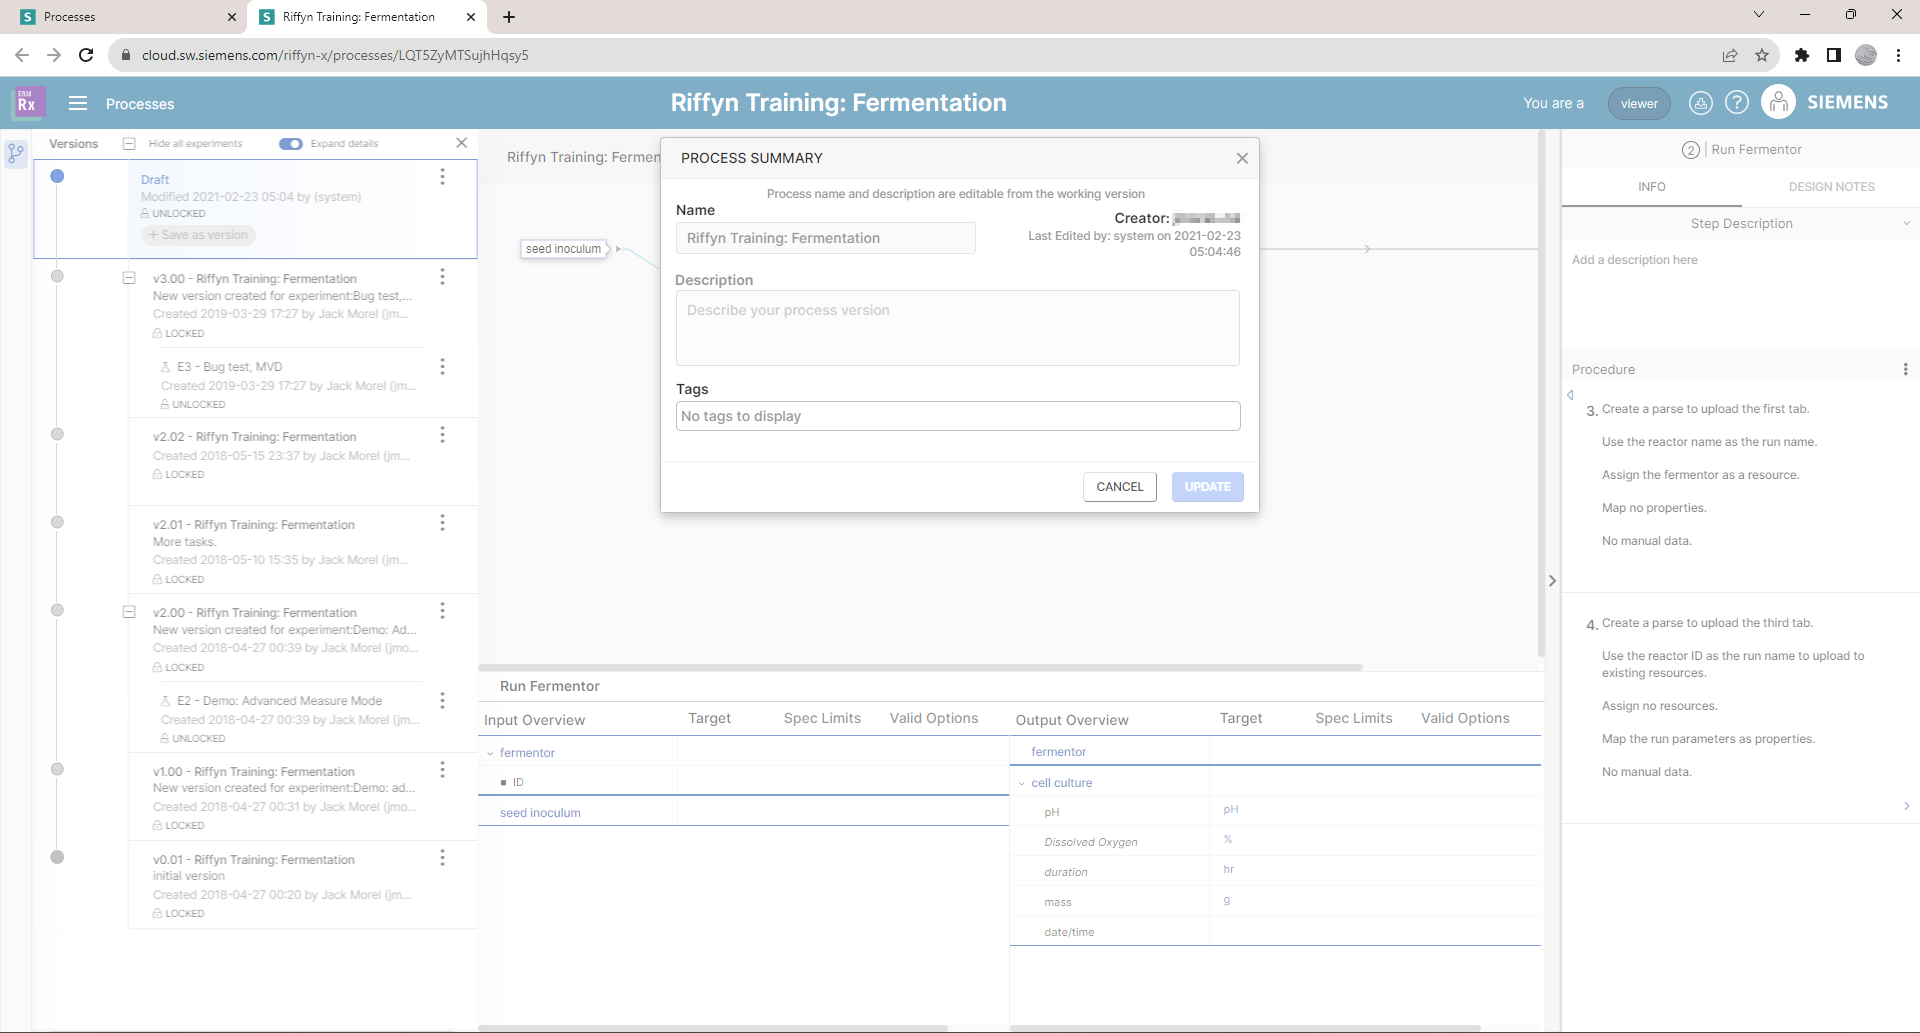The width and height of the screenshot is (1920, 1033).
Task: Switch to the Processes browser tab
Action: pos(122,16)
